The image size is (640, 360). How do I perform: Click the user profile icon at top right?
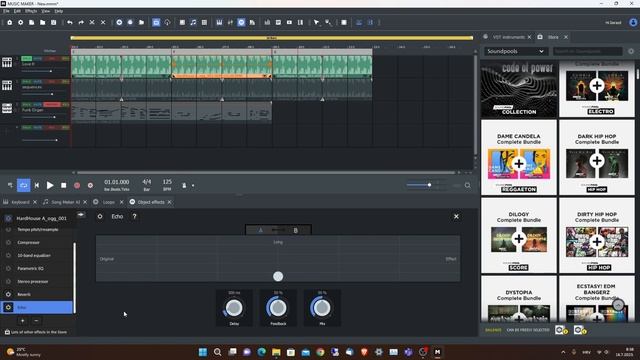pos(633,22)
